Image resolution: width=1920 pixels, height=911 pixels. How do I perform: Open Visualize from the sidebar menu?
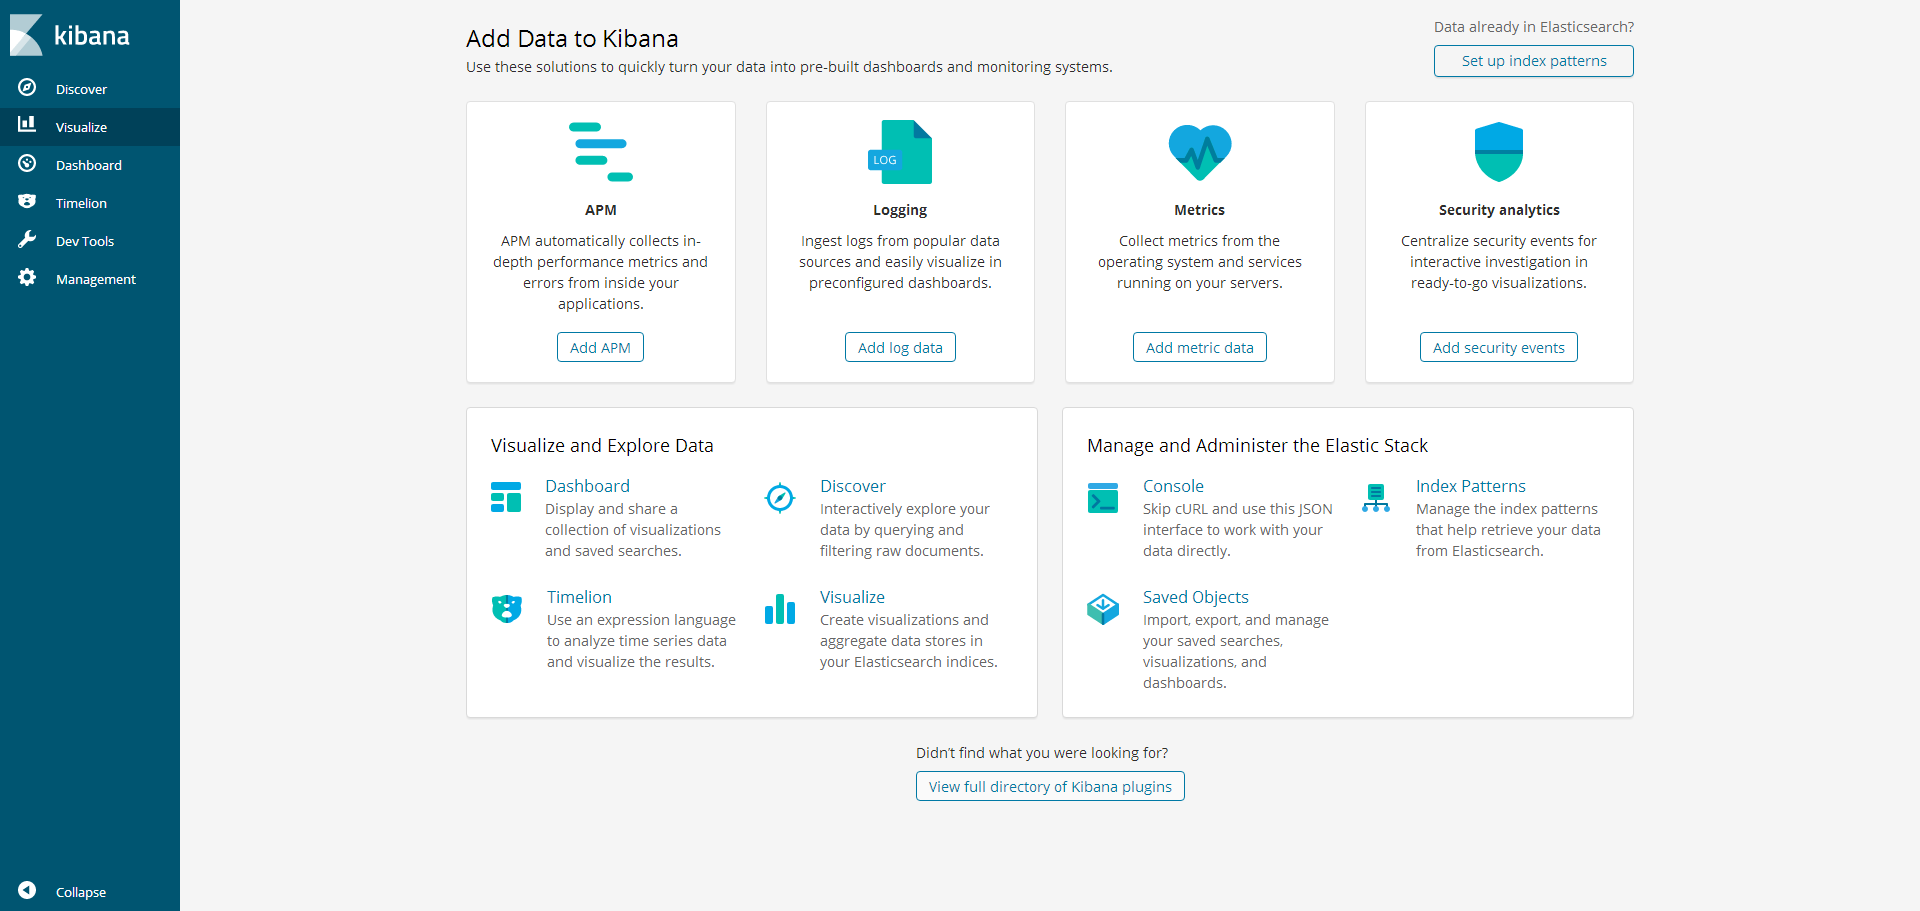click(81, 127)
